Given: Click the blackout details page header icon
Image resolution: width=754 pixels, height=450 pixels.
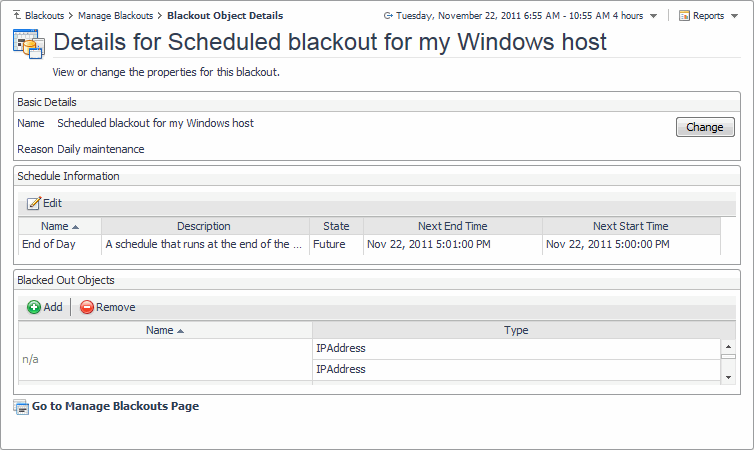Looking at the screenshot, I should click(27, 43).
